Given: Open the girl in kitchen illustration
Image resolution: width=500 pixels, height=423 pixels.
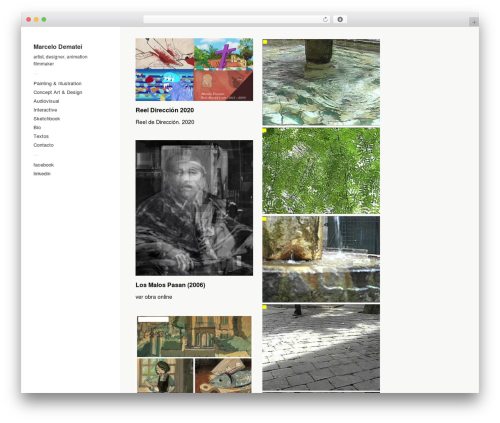Looking at the screenshot, I should click(x=165, y=376).
